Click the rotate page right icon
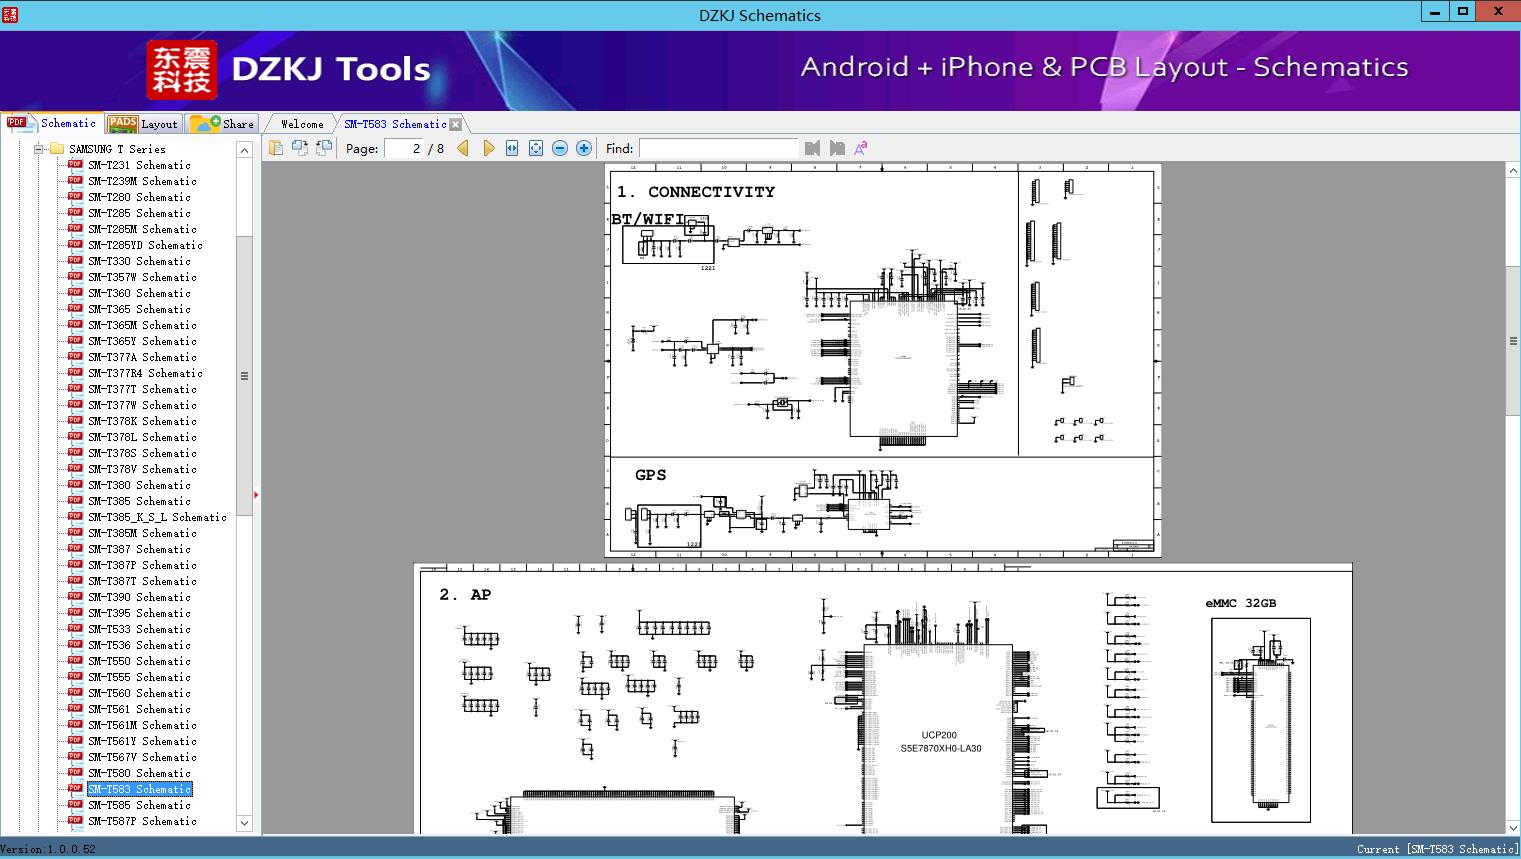Screen dimensions: 1521x859 pos(323,148)
